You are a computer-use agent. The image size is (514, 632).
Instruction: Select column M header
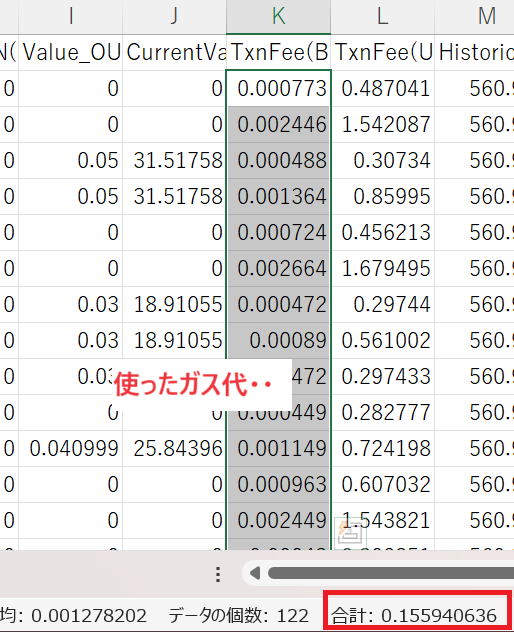pos(474,17)
